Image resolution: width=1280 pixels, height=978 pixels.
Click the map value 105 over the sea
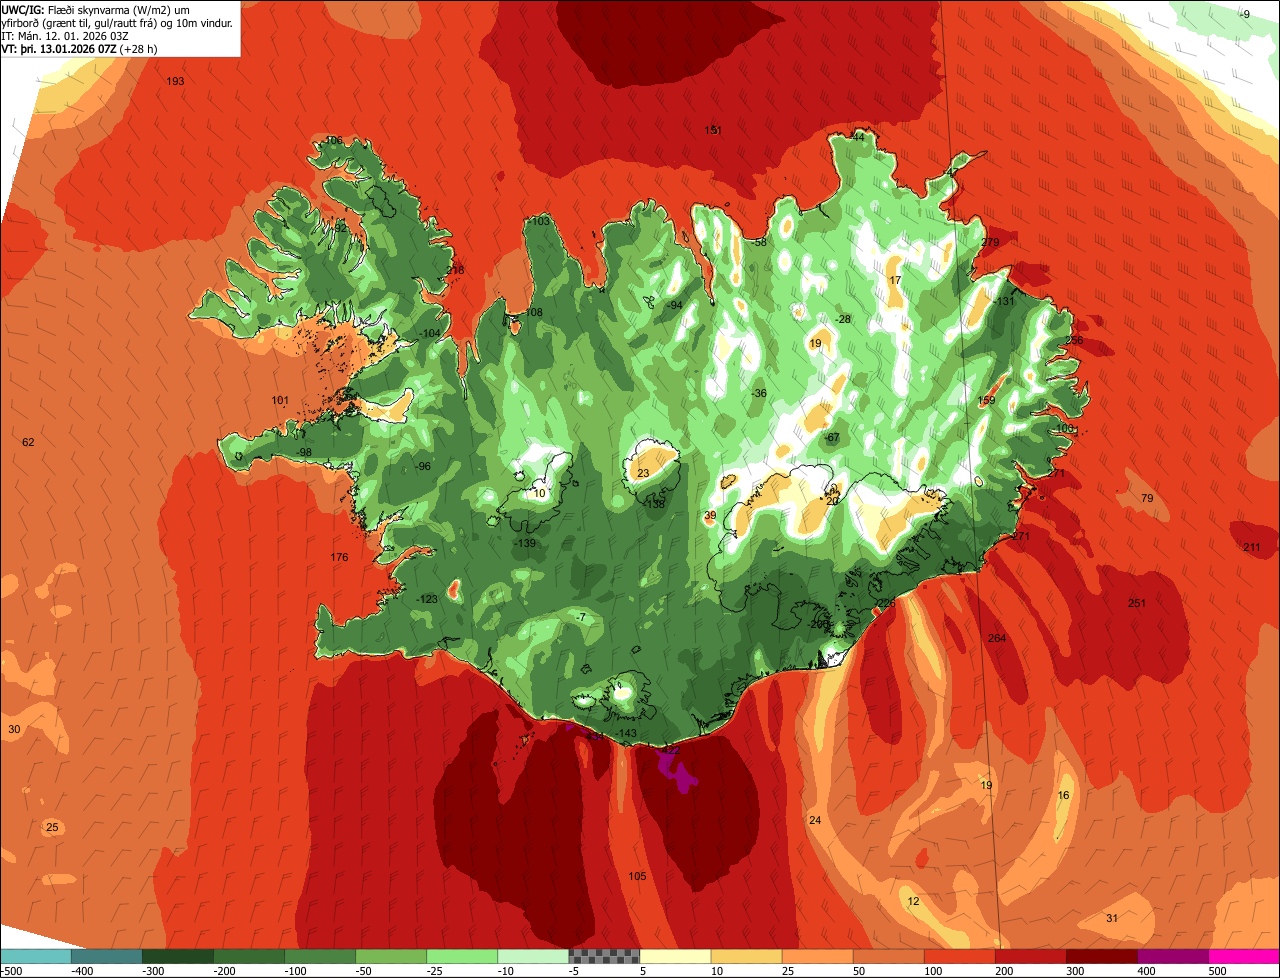click(637, 876)
